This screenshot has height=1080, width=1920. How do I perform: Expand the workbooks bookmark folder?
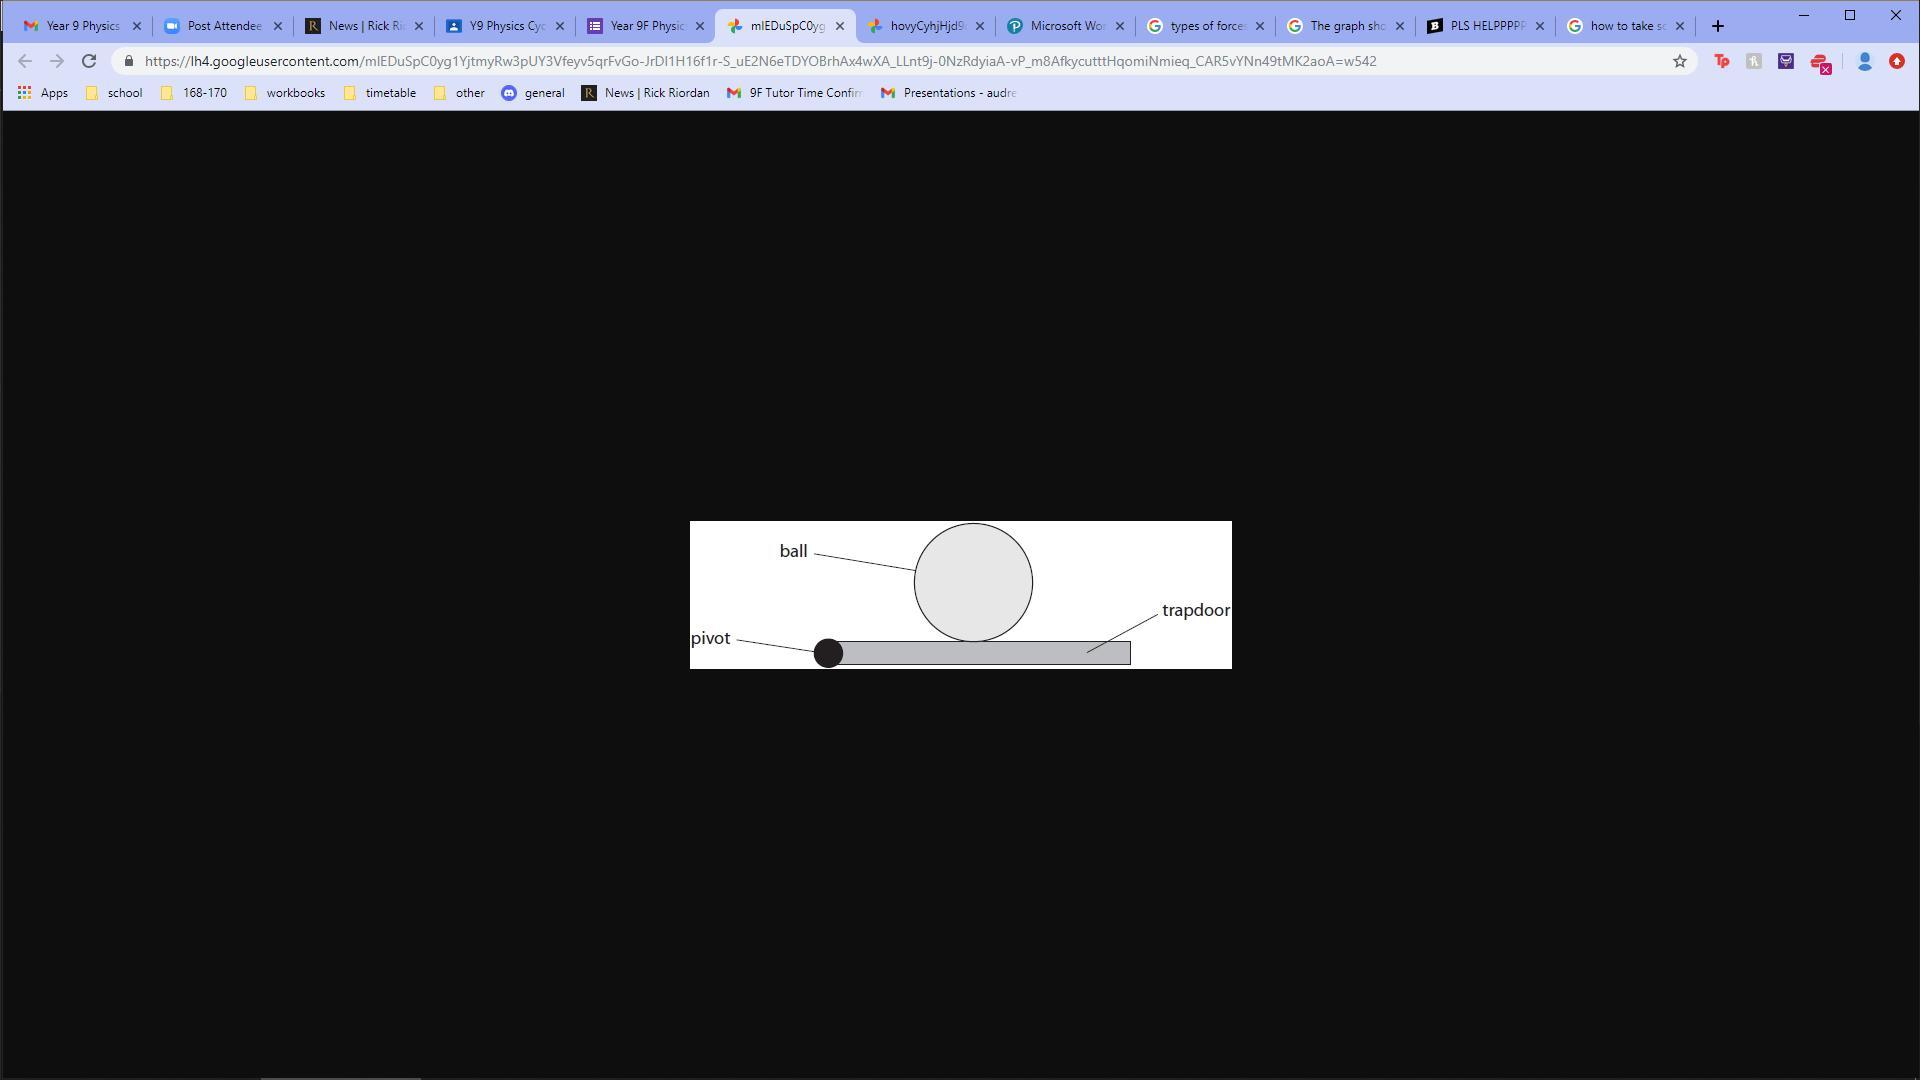coord(284,93)
